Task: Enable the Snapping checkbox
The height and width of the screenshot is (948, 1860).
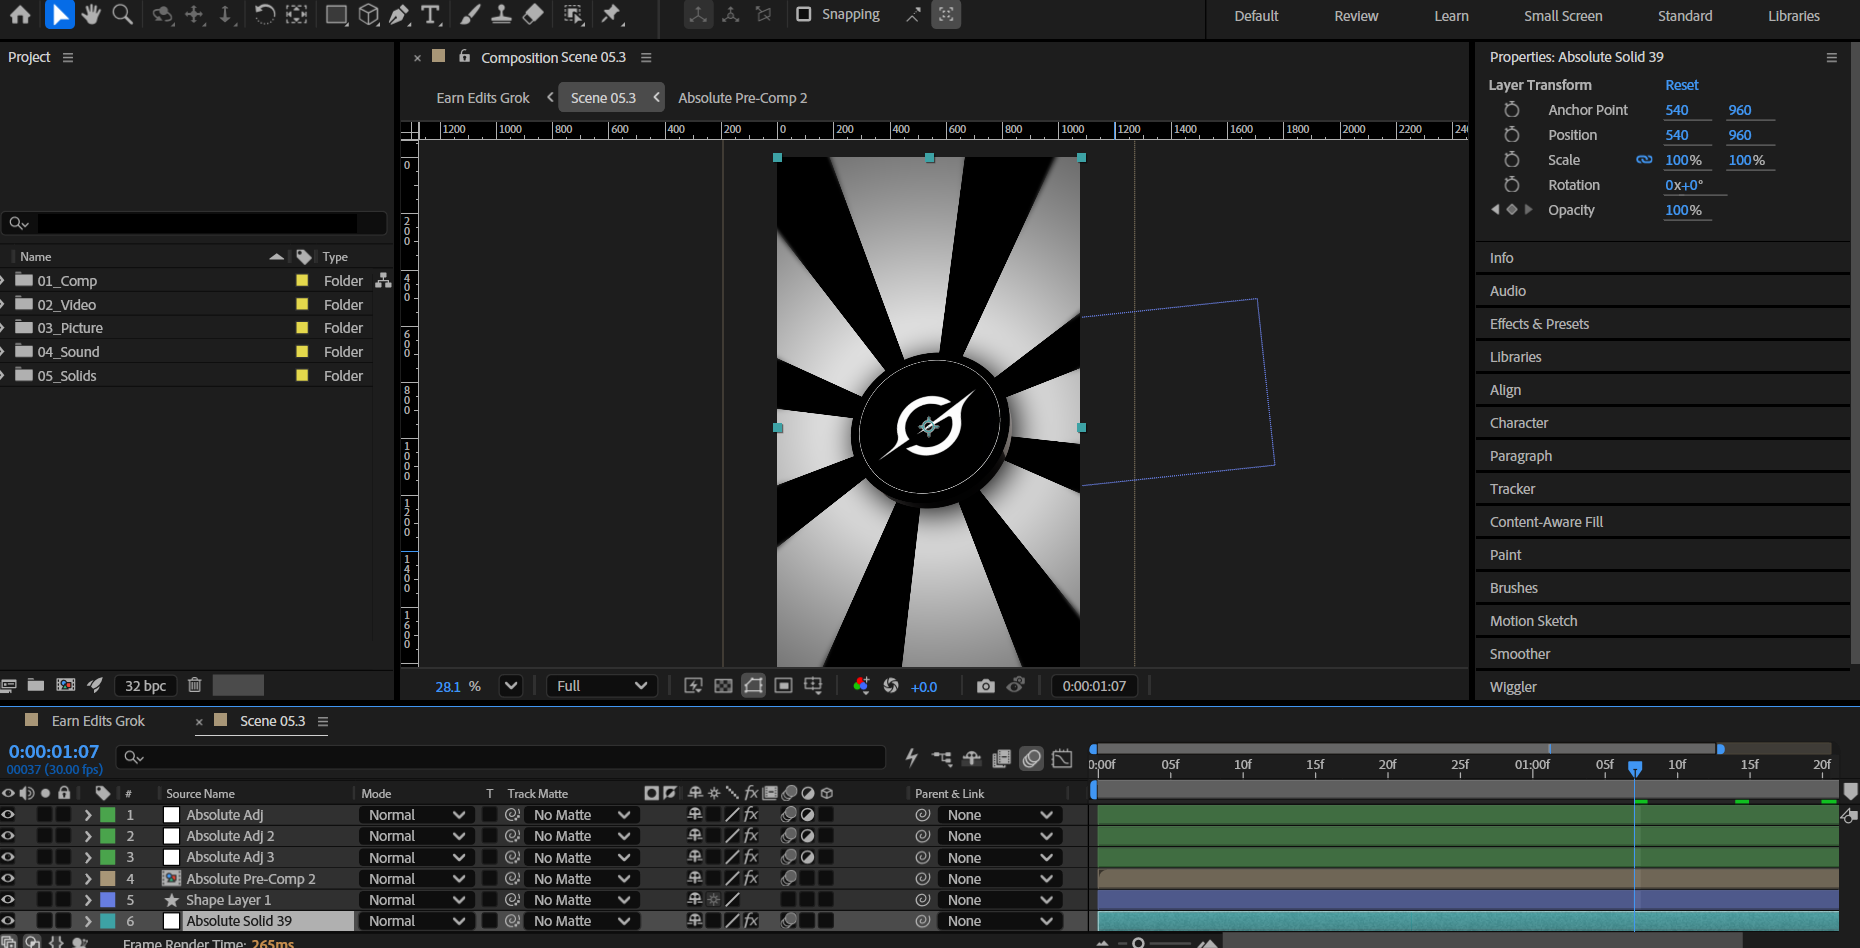Action: pyautogui.click(x=804, y=15)
